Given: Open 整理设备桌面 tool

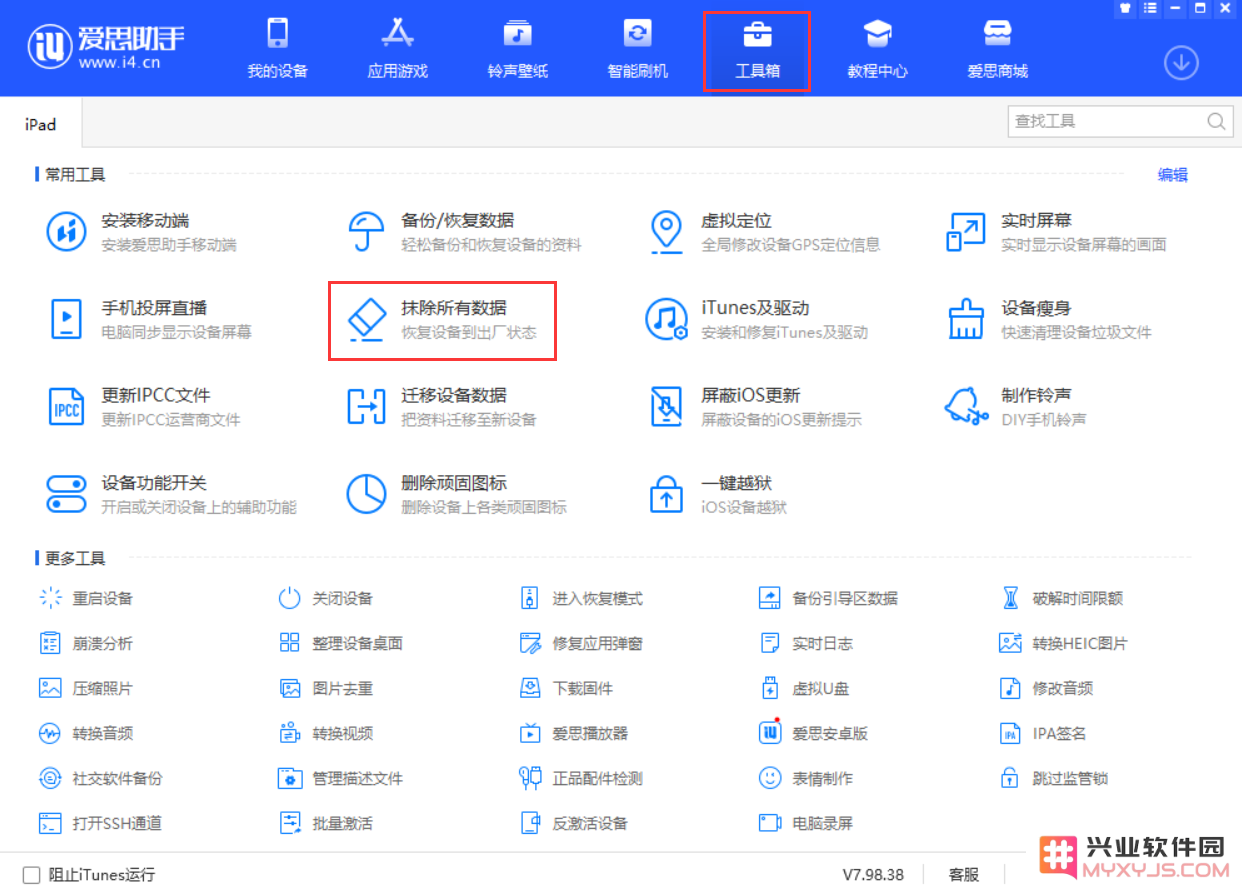Looking at the screenshot, I should (341, 643).
